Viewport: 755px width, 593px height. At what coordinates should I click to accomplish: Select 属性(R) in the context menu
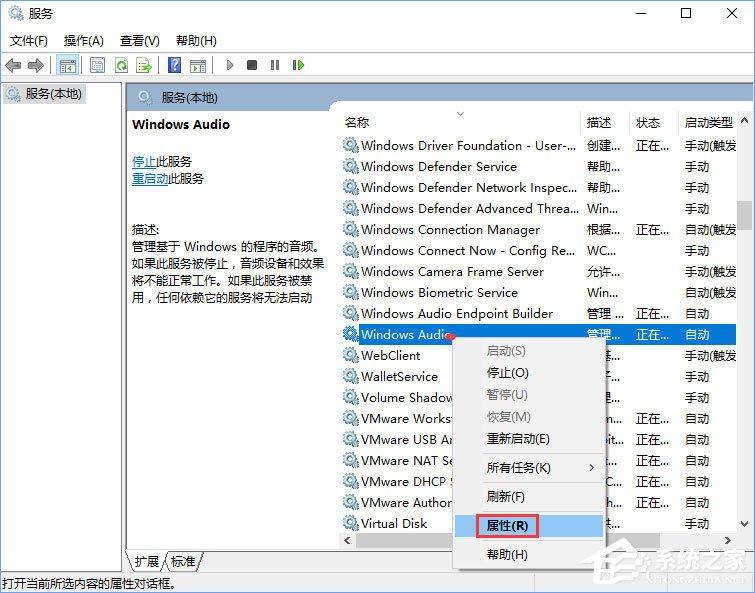[529, 526]
